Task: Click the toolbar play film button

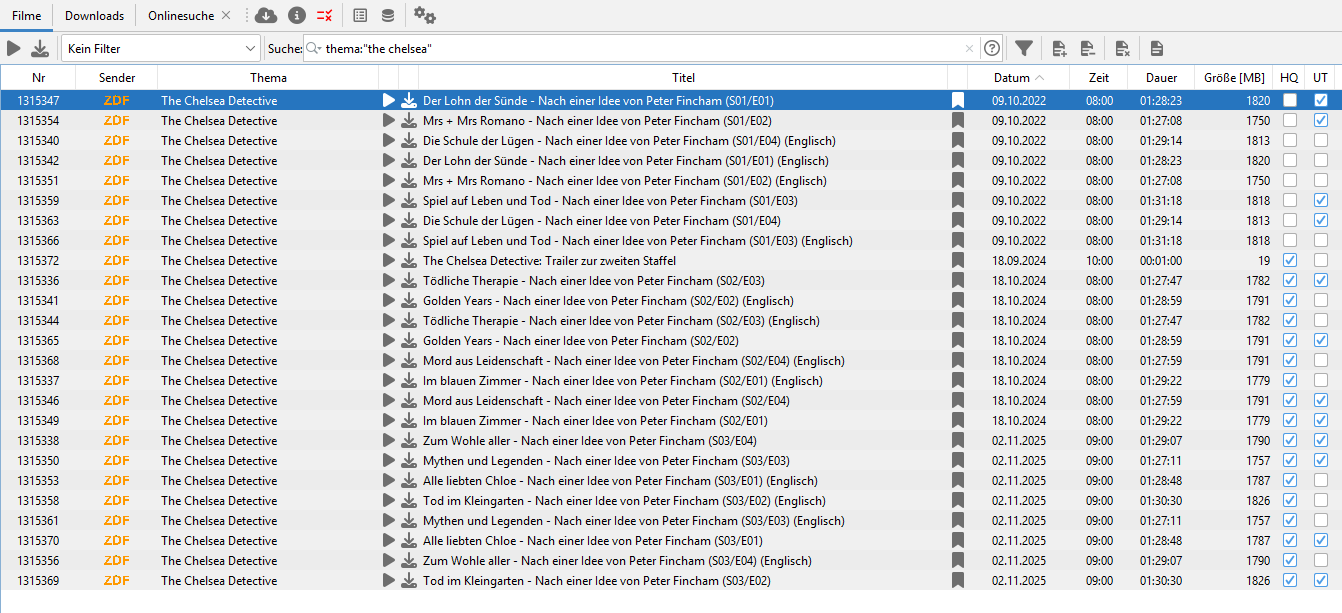Action: click(x=14, y=48)
